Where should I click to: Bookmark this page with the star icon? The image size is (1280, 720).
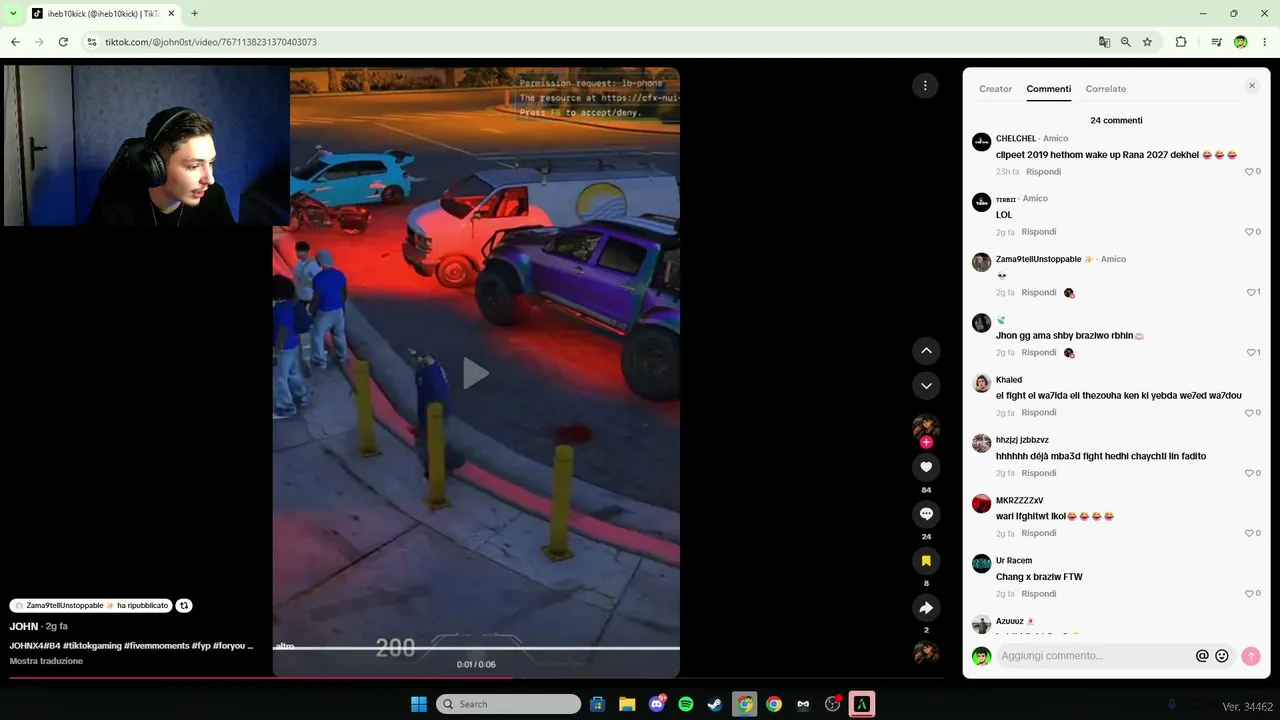tap(1148, 42)
